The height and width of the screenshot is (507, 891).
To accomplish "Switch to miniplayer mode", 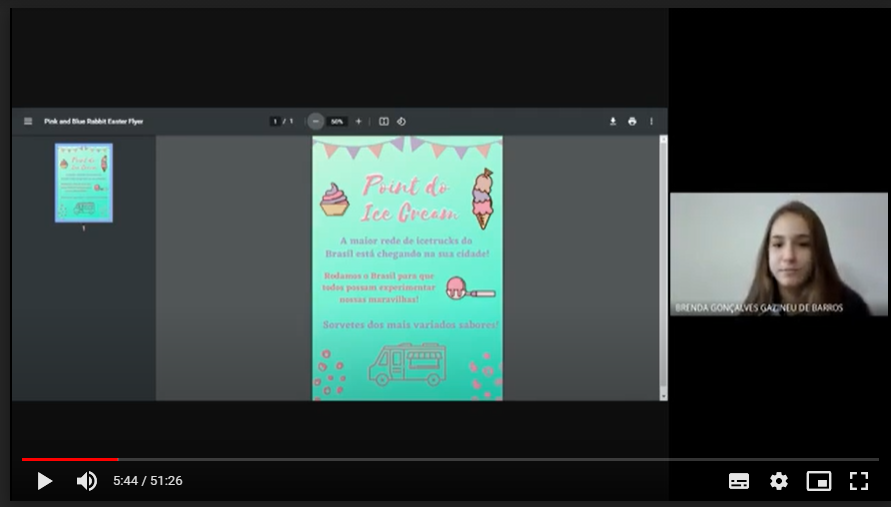I will [x=819, y=481].
